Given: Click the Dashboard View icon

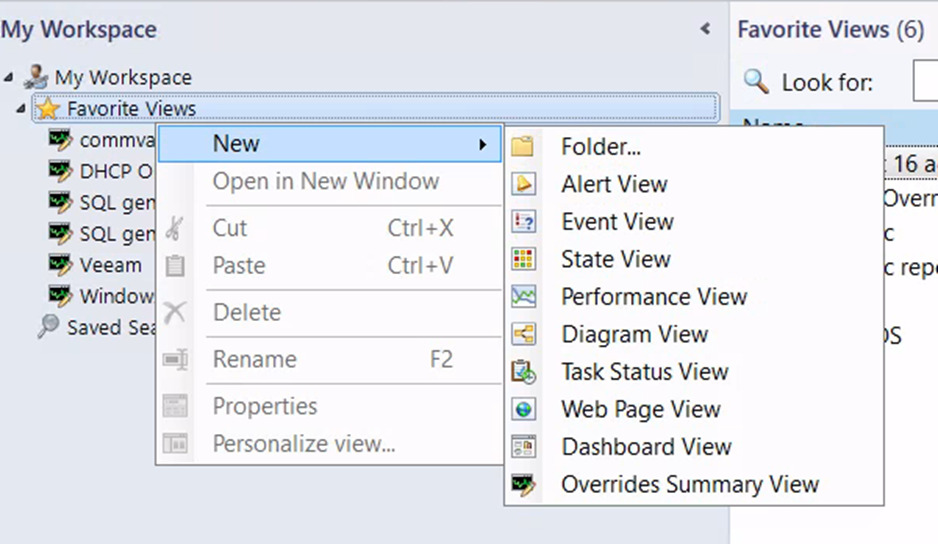Looking at the screenshot, I should 523,446.
